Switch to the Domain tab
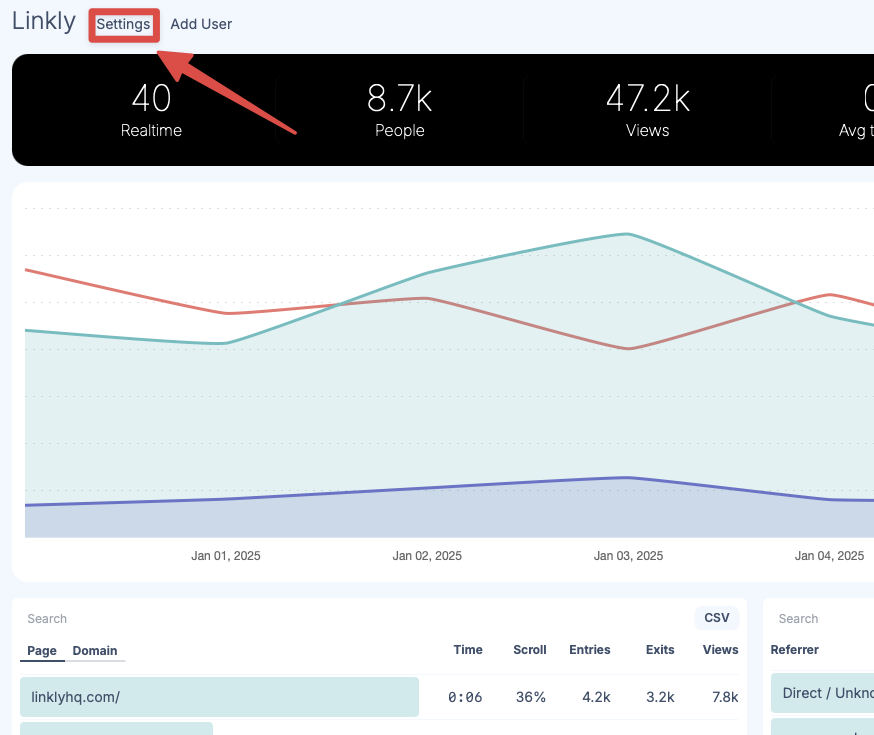This screenshot has height=735, width=874. coord(95,650)
